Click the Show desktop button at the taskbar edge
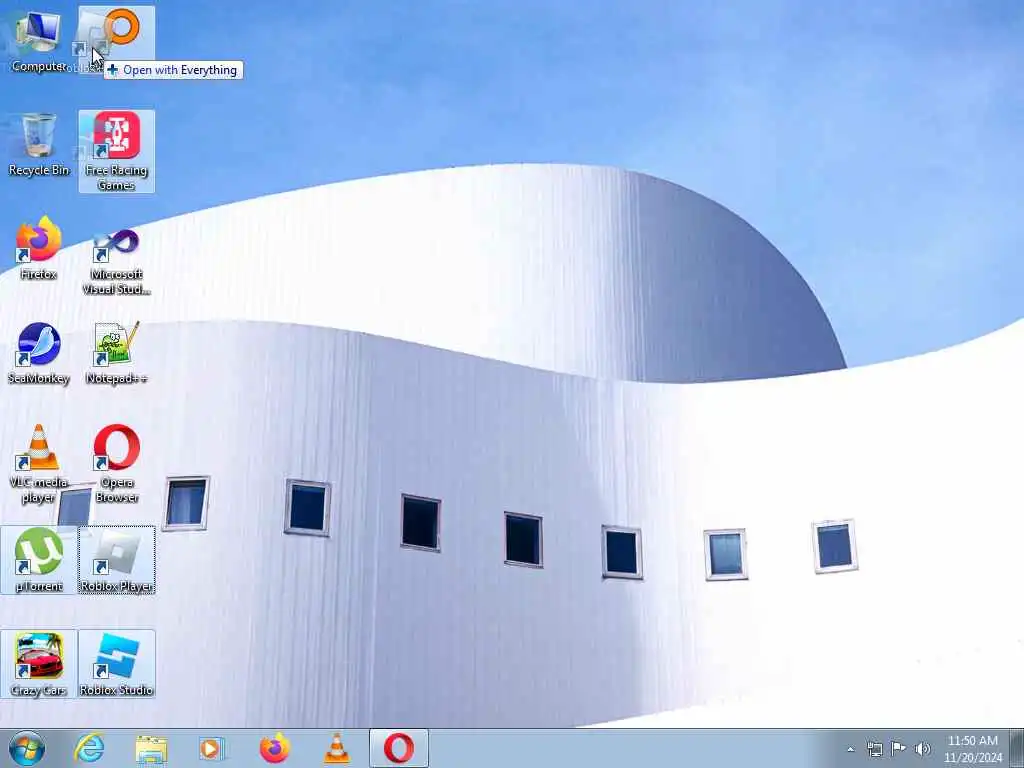The width and height of the screenshot is (1024, 768). pyautogui.click(x=1017, y=748)
